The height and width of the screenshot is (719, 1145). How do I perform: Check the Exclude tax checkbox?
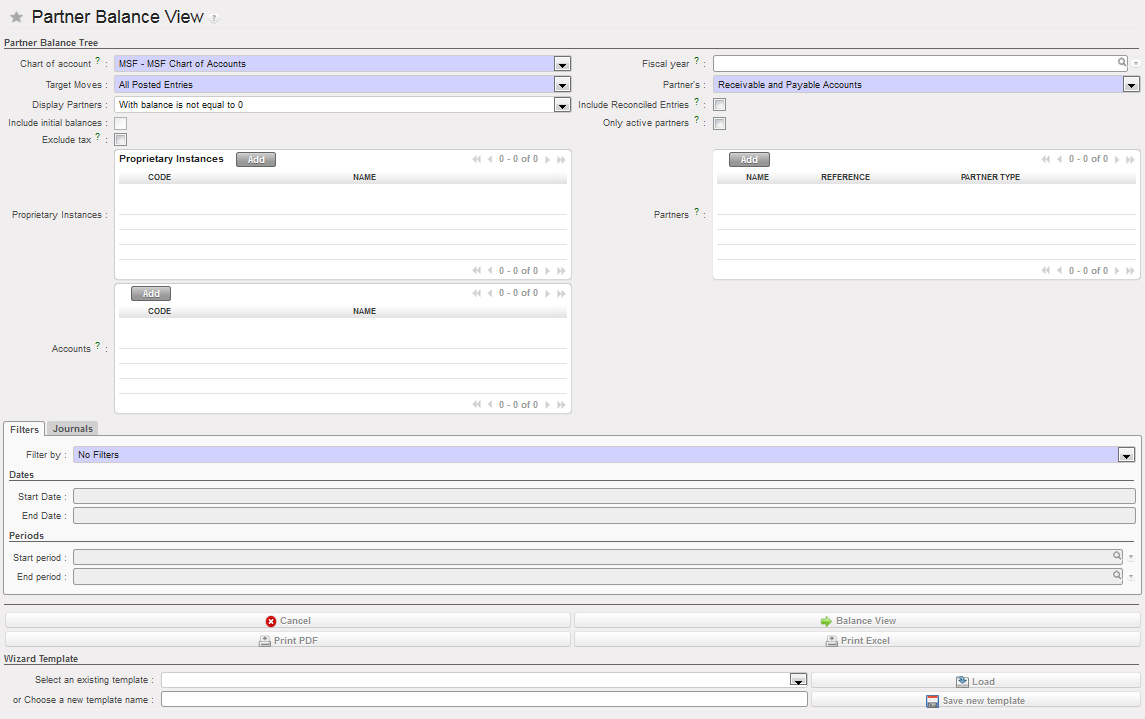pos(121,140)
